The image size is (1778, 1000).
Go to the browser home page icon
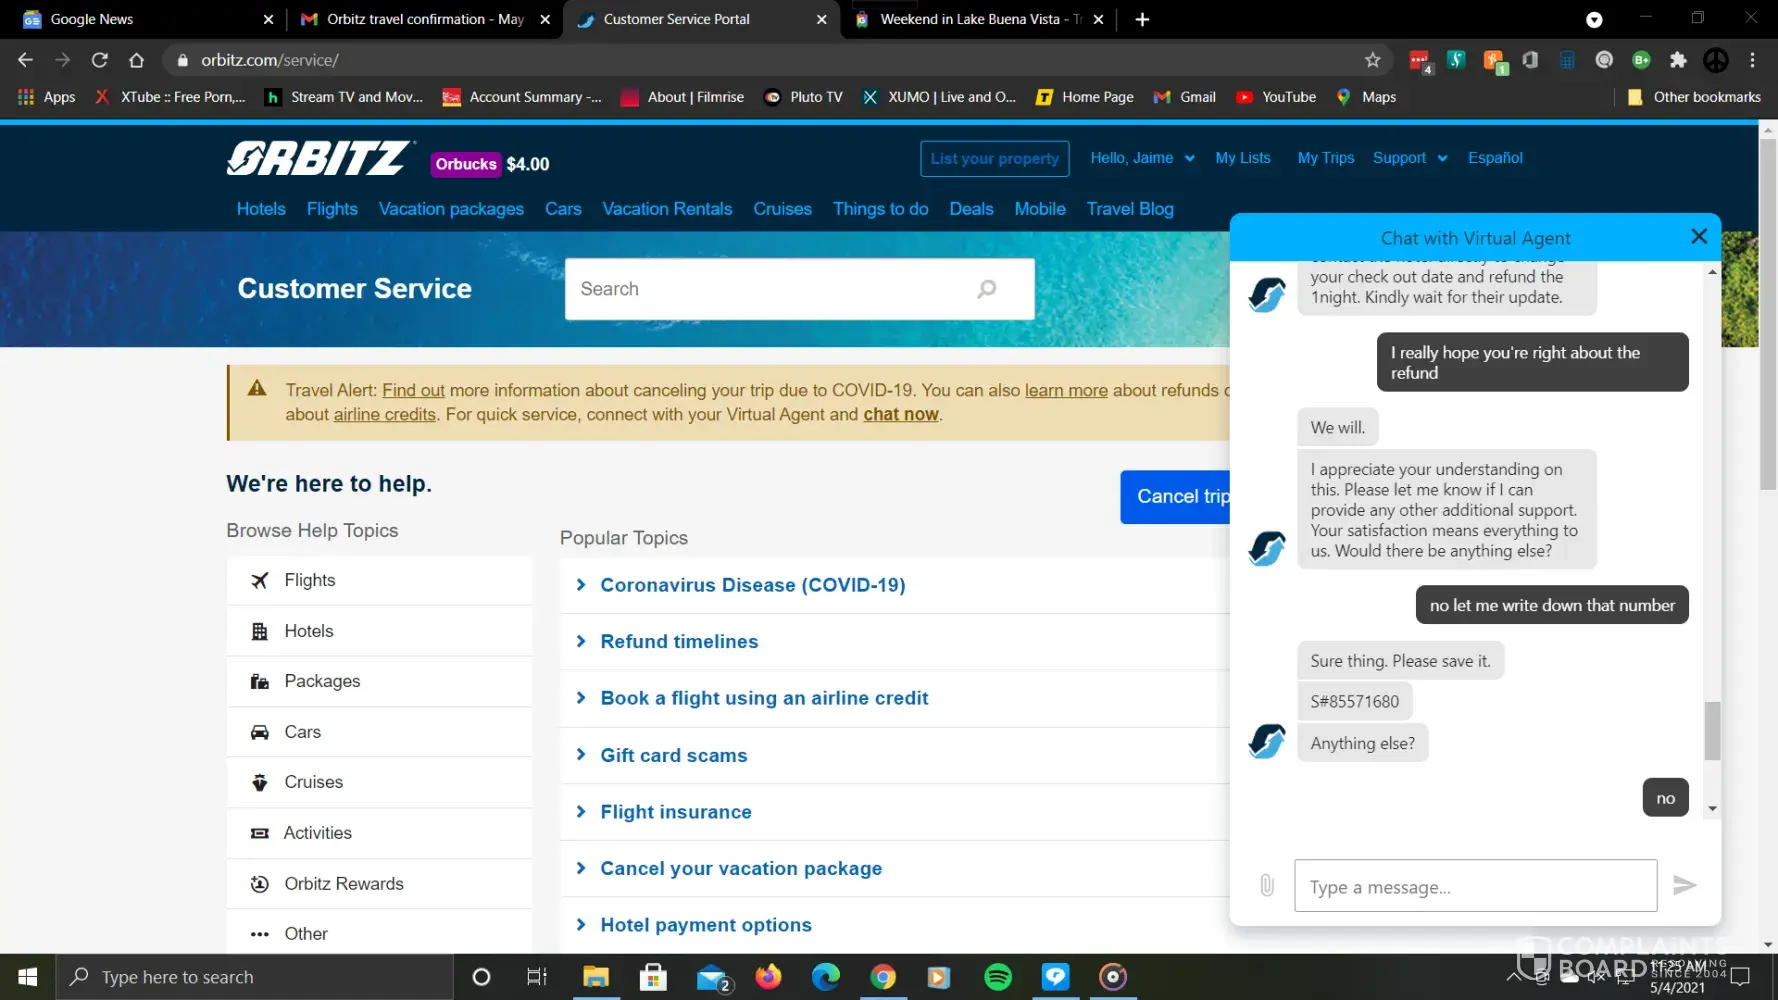137,60
